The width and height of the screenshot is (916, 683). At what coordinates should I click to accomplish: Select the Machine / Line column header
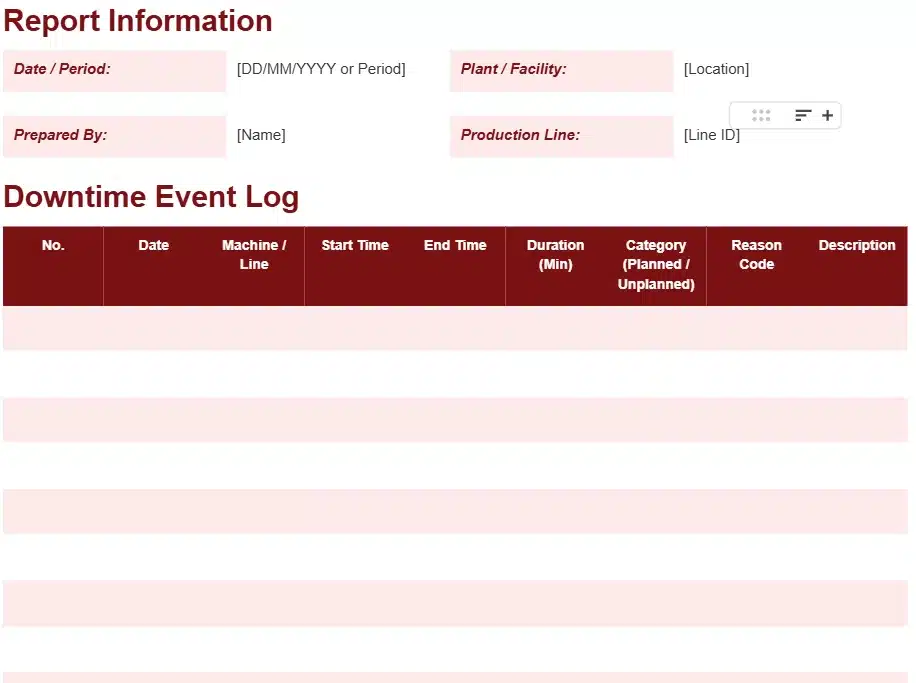point(254,255)
